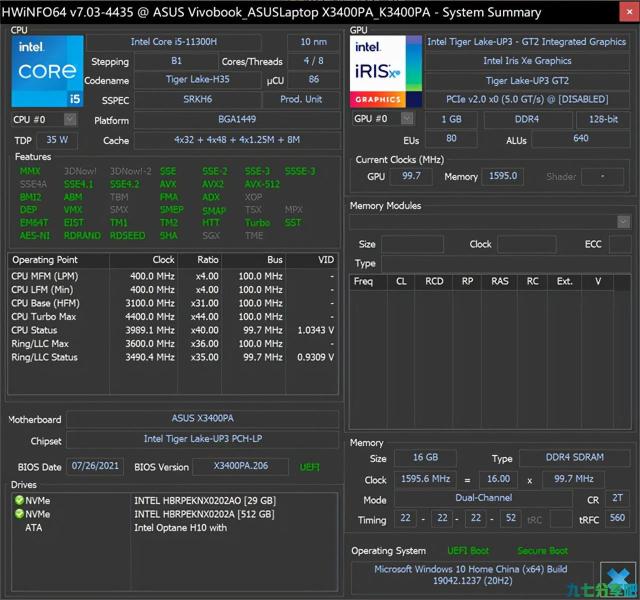Click the SSPEC value SRKH6
This screenshot has width=640, height=600.
(x=198, y=99)
